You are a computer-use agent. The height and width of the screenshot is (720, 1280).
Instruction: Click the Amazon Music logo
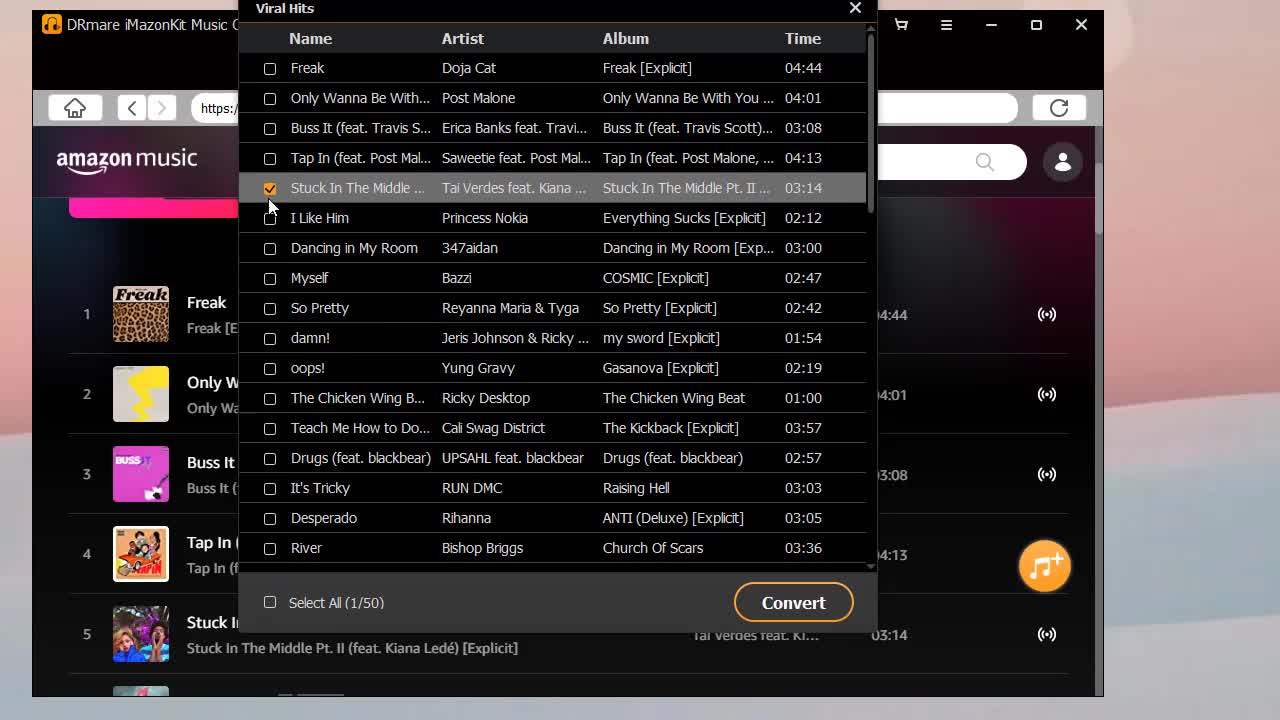[x=127, y=161]
